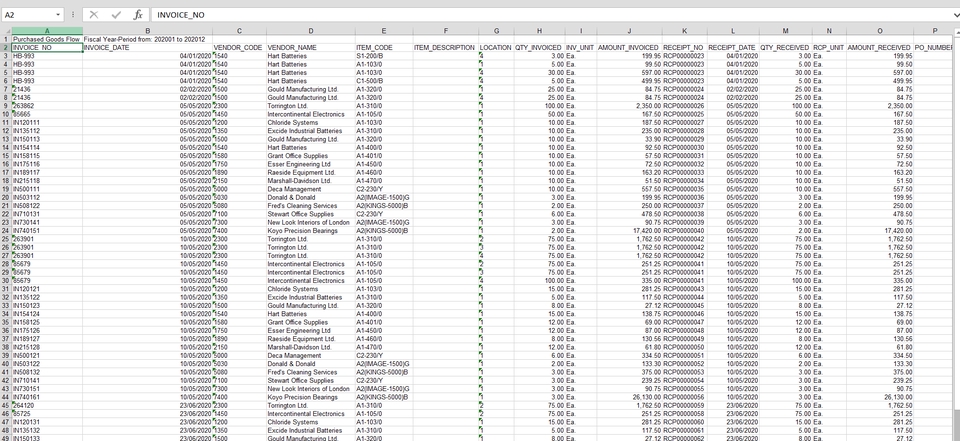Select 17,420.00 in AMOUNT_INVOICED column
This screenshot has height=441, width=960.
(x=629, y=230)
